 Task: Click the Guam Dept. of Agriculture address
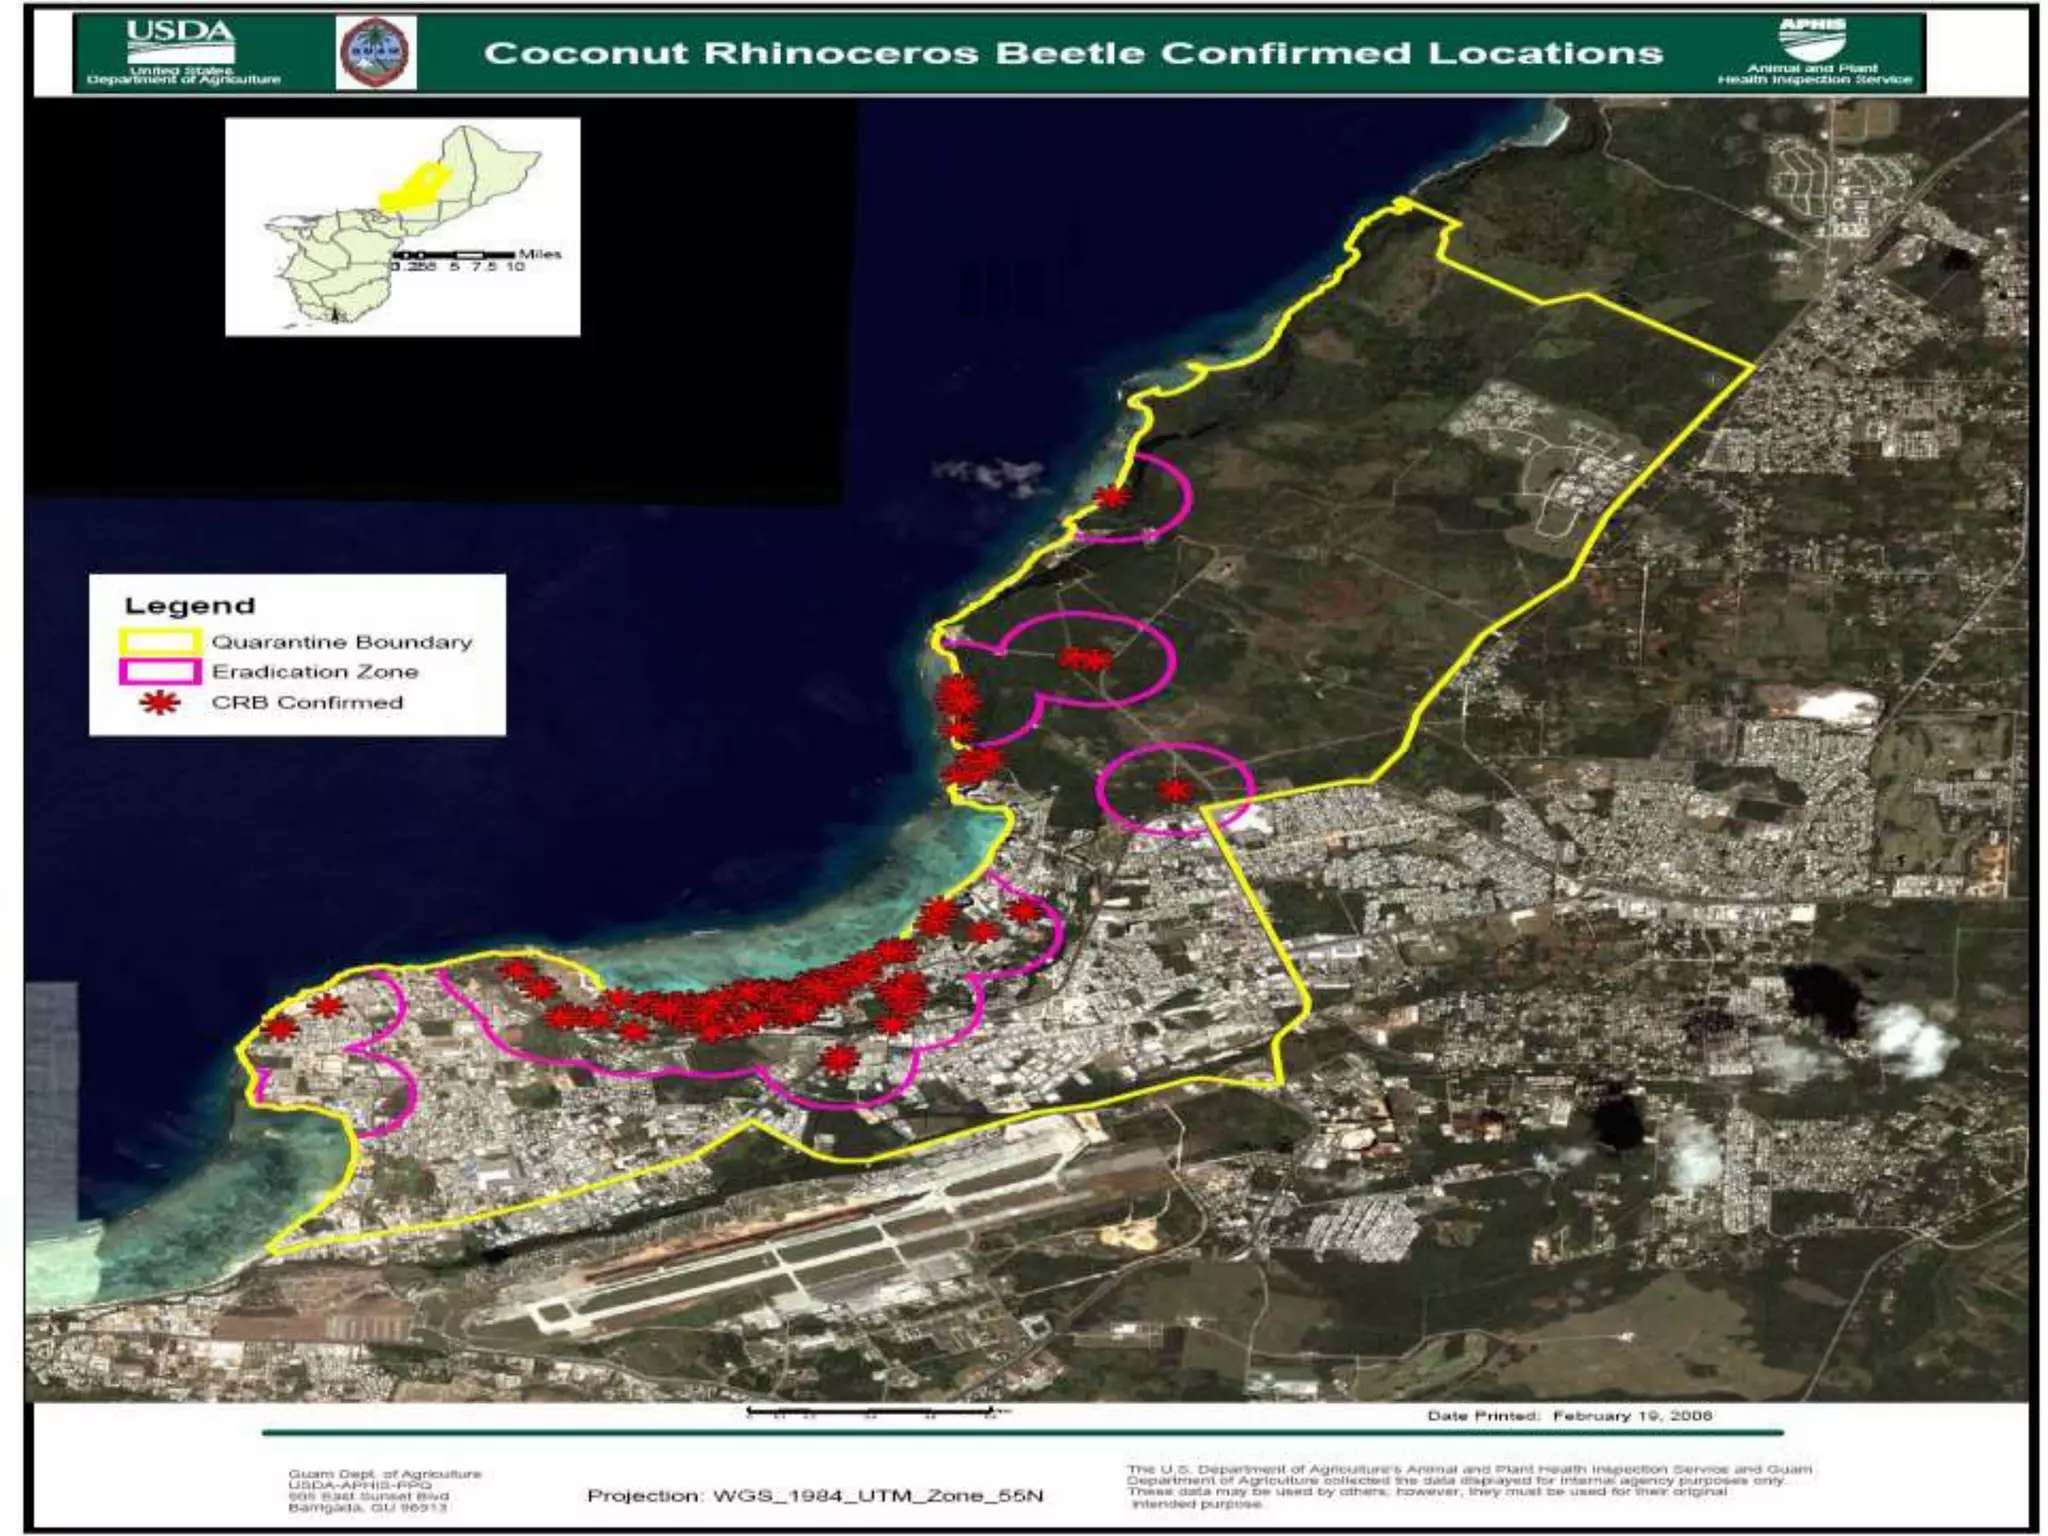pos(384,1490)
